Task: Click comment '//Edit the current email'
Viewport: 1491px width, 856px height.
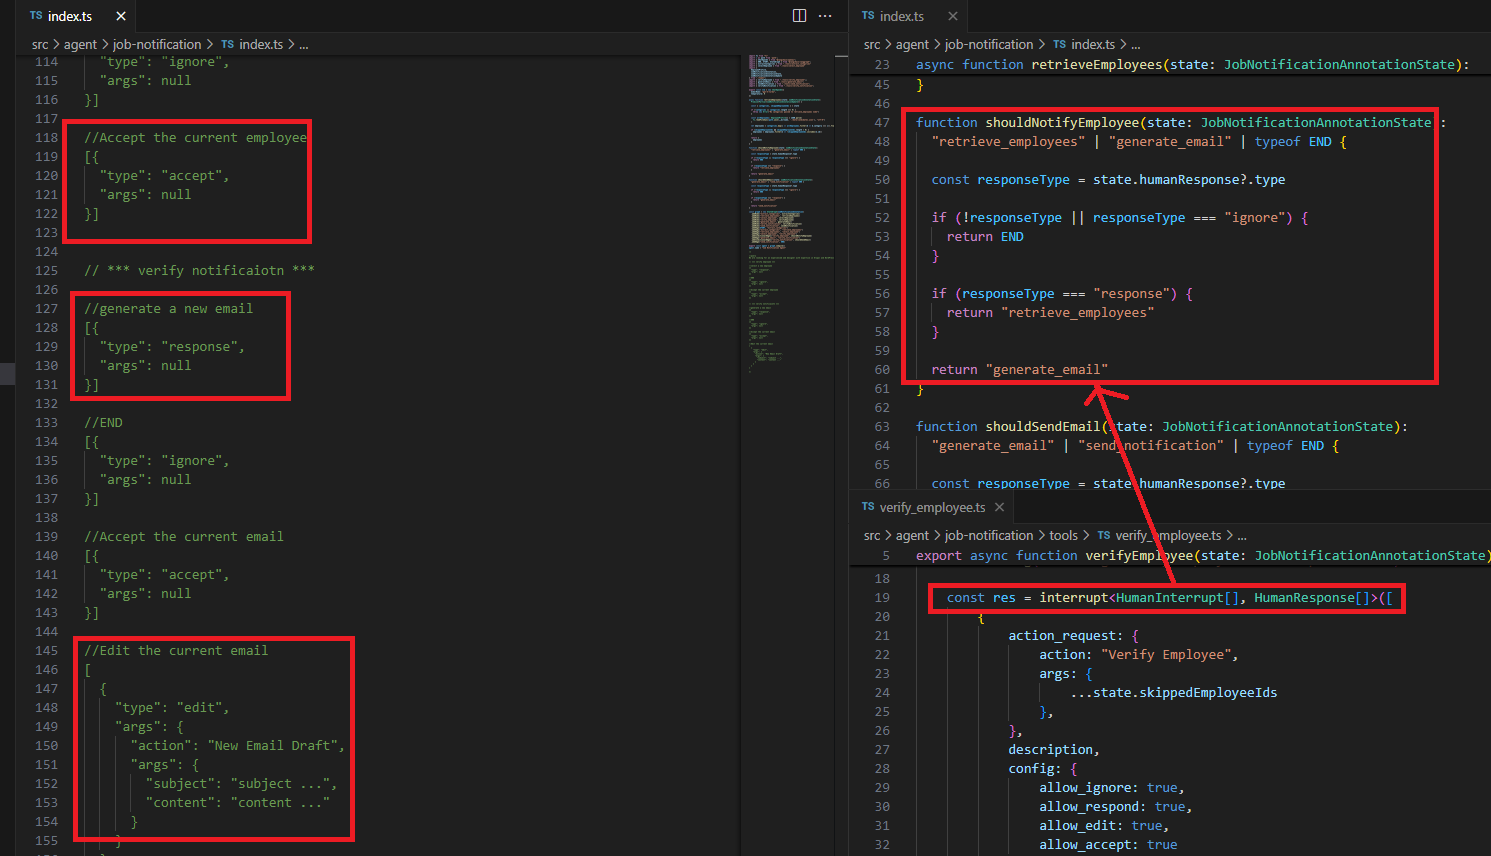Action: tap(176, 650)
